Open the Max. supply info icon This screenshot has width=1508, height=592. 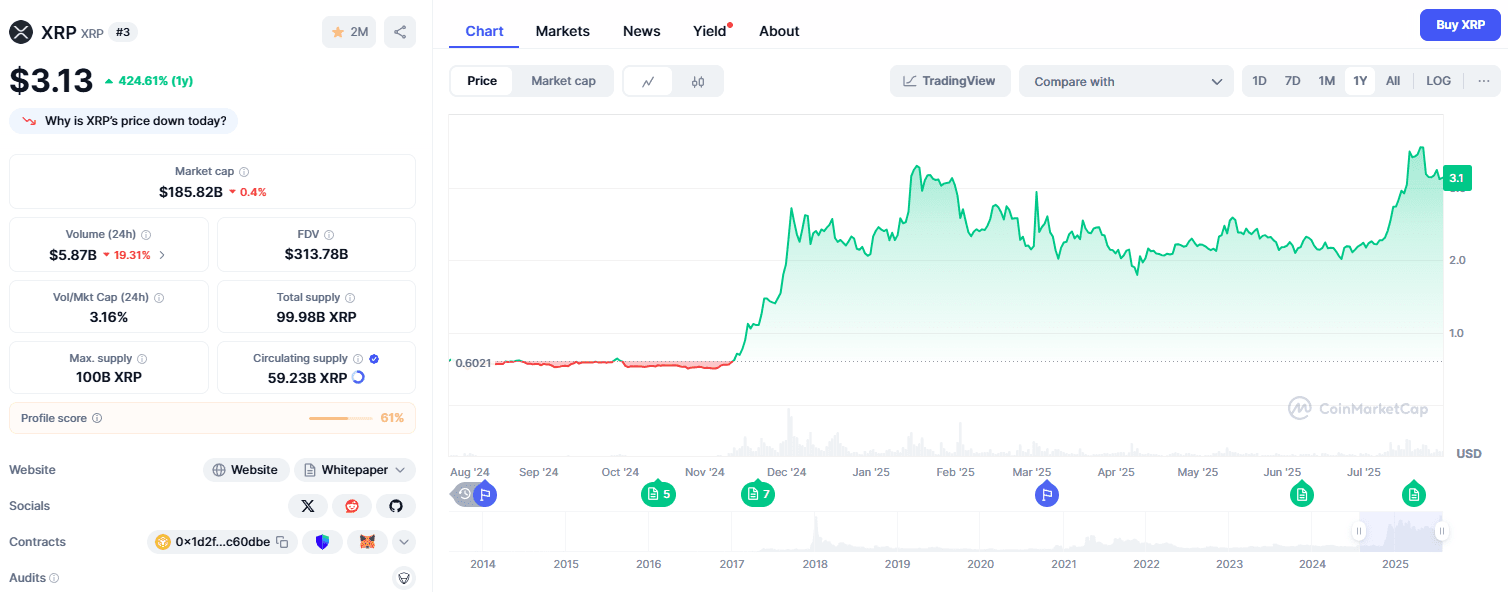pyautogui.click(x=142, y=359)
